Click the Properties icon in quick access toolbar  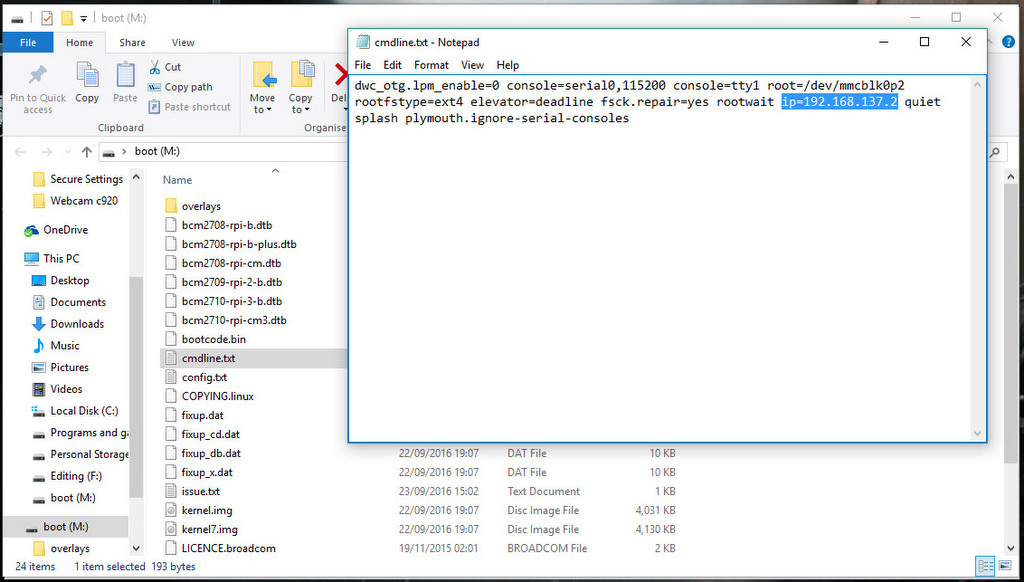(46, 18)
